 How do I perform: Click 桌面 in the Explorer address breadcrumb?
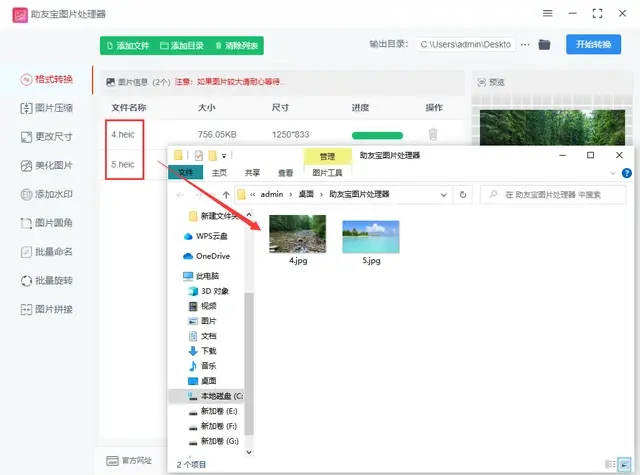(x=306, y=194)
